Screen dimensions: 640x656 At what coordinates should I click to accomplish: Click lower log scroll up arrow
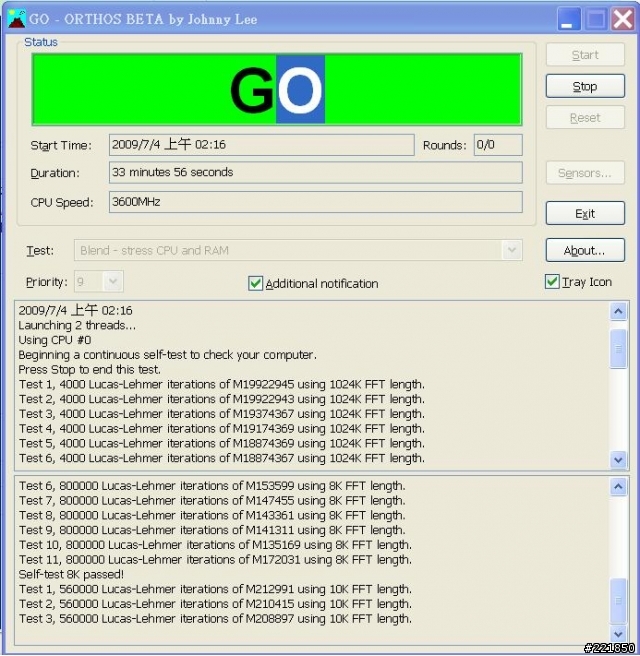[618, 487]
